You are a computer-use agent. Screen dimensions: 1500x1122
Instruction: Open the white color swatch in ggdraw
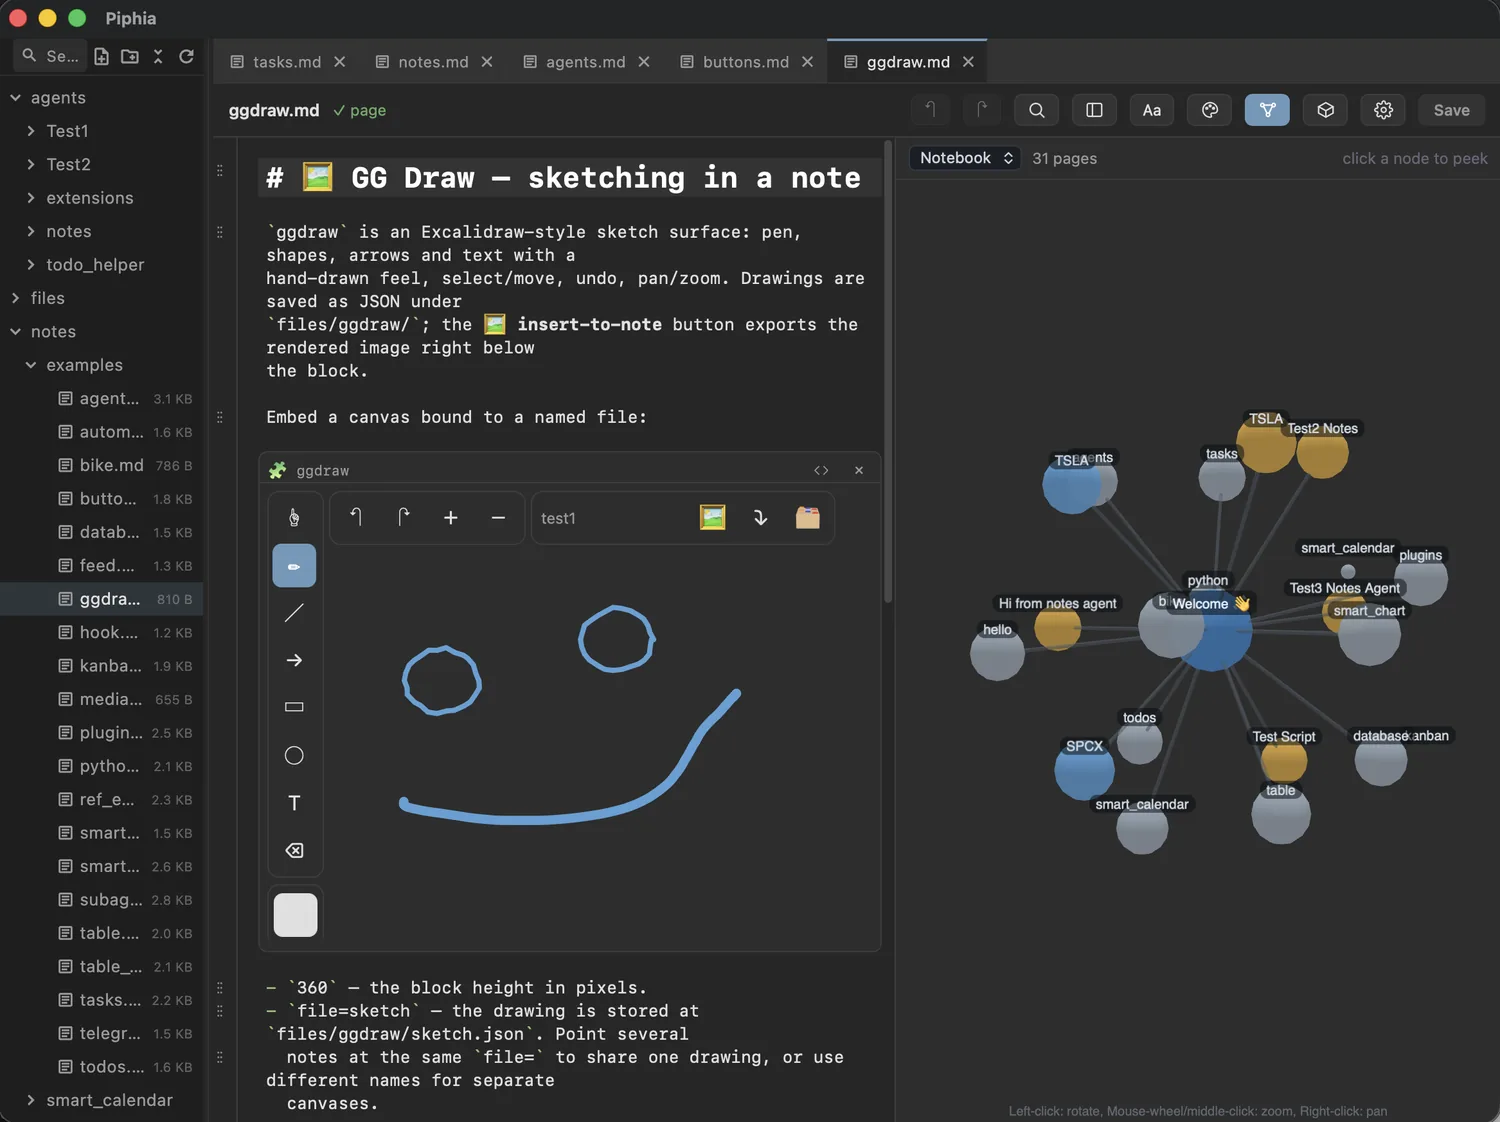coord(295,915)
